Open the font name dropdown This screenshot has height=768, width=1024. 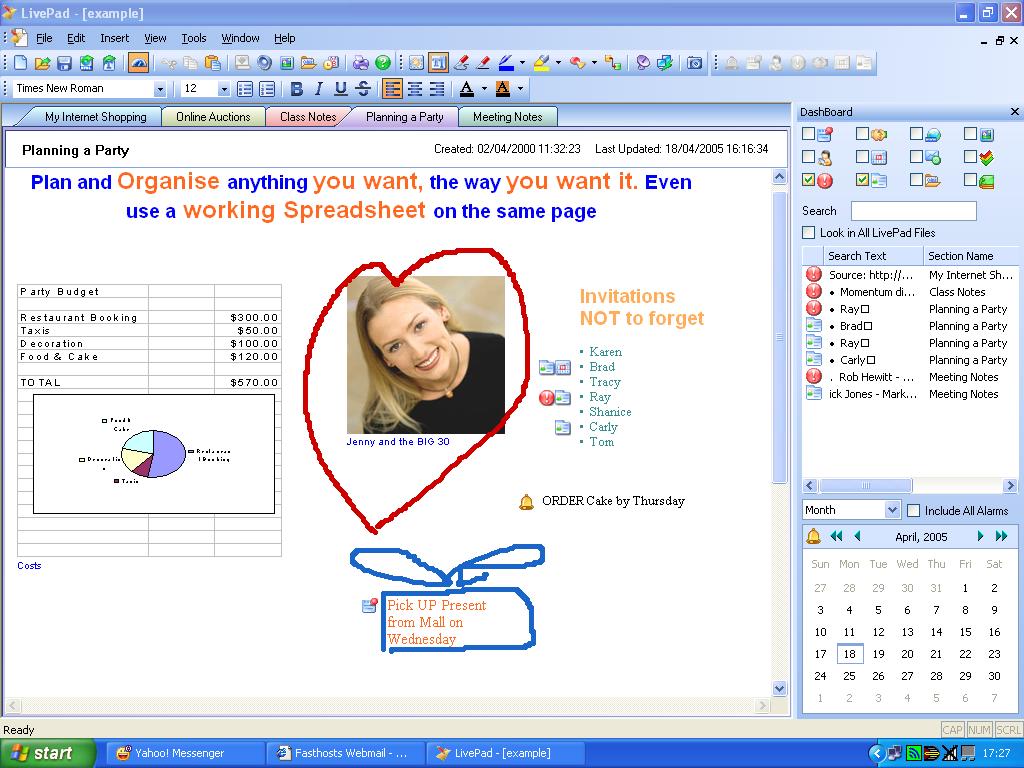[x=159, y=89]
